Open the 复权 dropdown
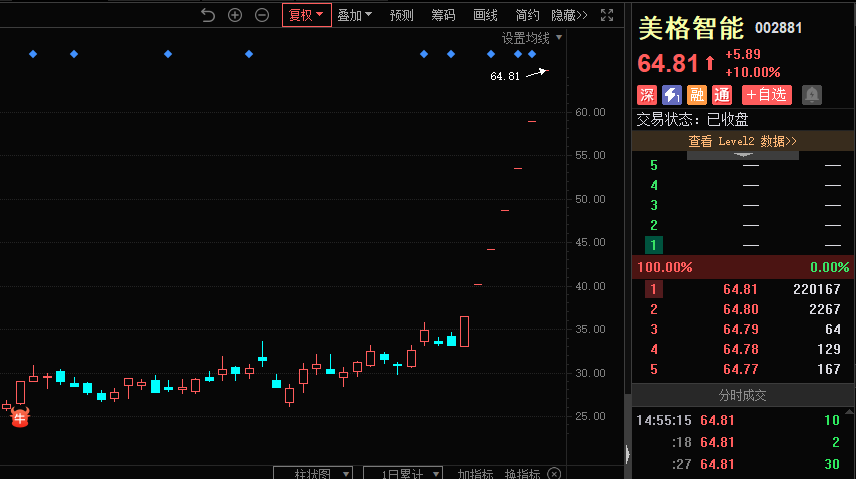Image resolution: width=856 pixels, height=479 pixels. click(x=306, y=15)
